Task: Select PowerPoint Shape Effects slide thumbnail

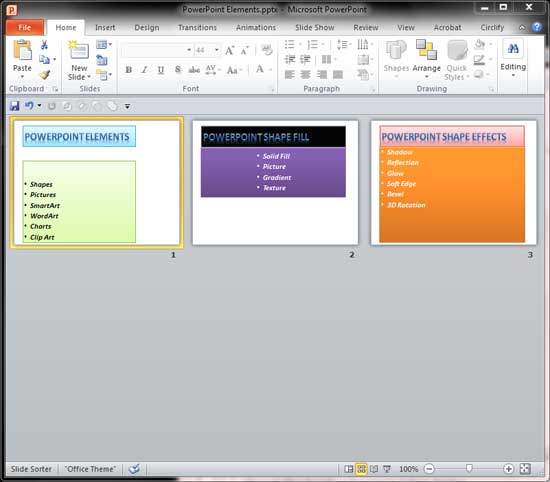Action: click(454, 183)
